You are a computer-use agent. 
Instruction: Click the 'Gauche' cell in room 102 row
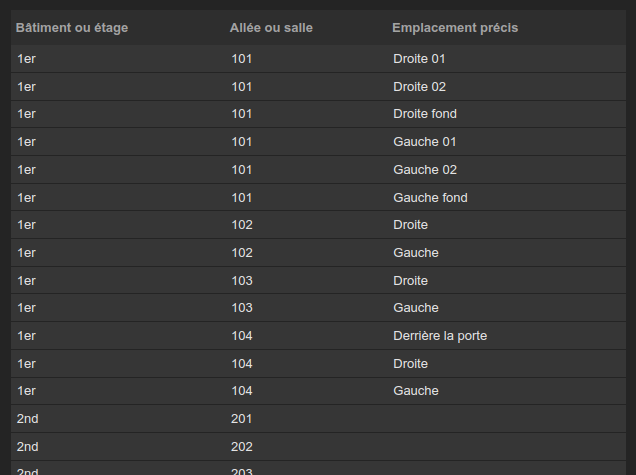(416, 253)
